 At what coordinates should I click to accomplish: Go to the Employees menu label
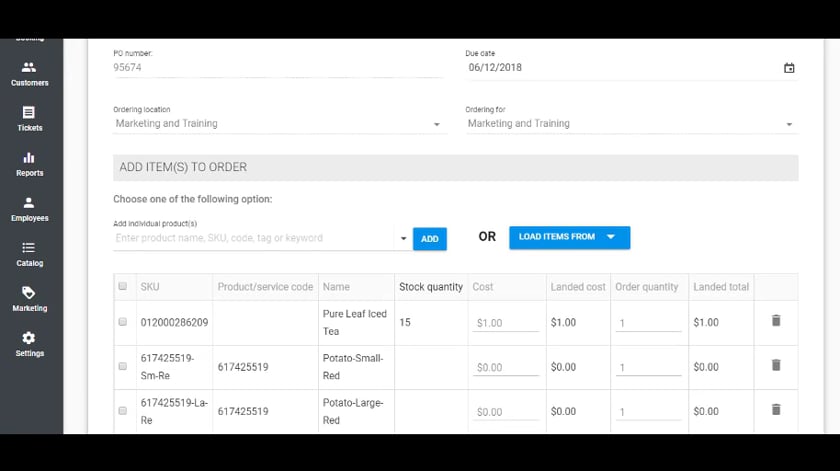pyautogui.click(x=29, y=218)
